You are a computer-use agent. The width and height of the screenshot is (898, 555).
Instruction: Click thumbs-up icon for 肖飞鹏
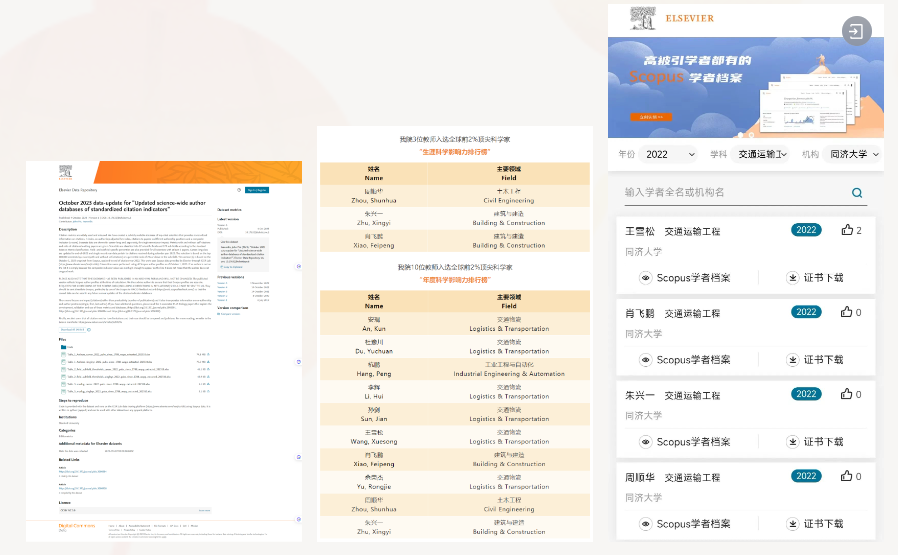click(x=847, y=312)
